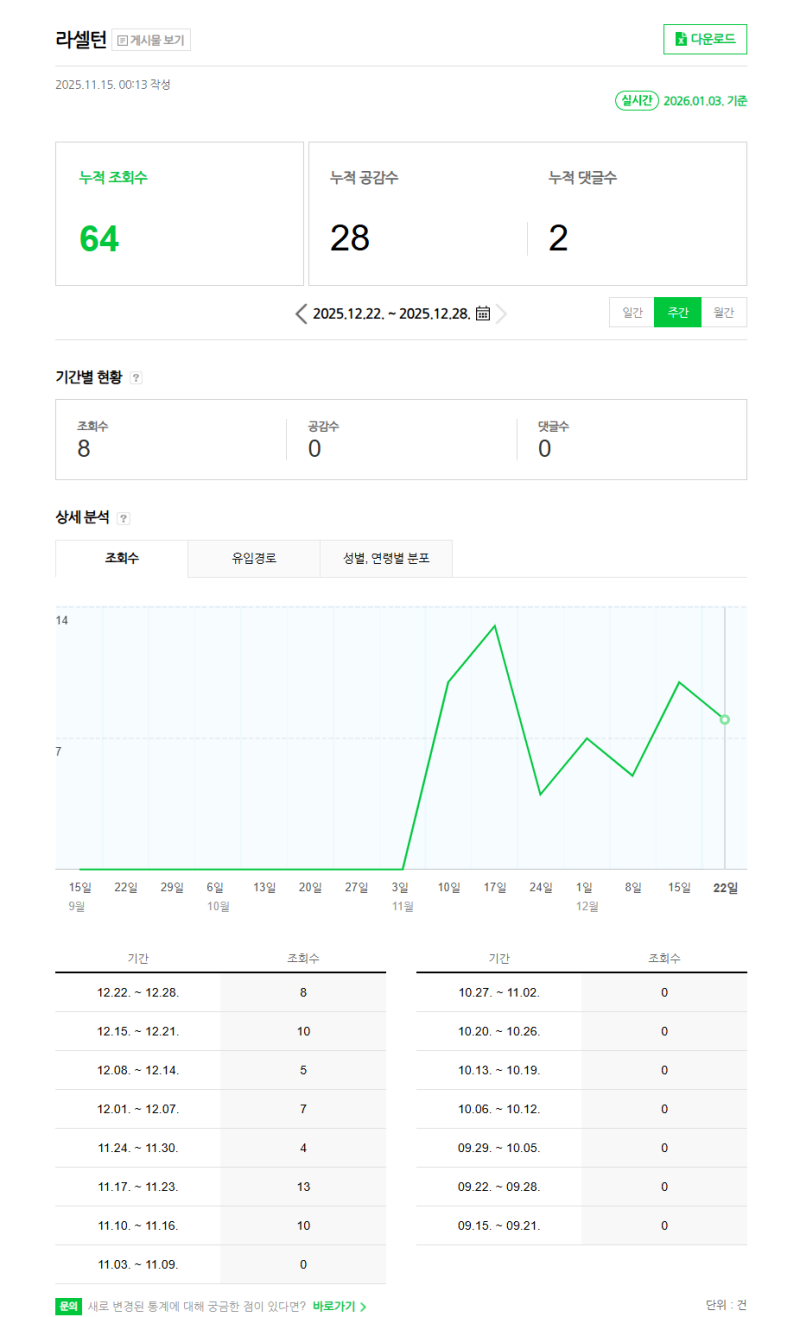Click the 2025.11.15. 00:13 작성 timestamp
This screenshot has width=800, height=1317.
click(x=113, y=85)
